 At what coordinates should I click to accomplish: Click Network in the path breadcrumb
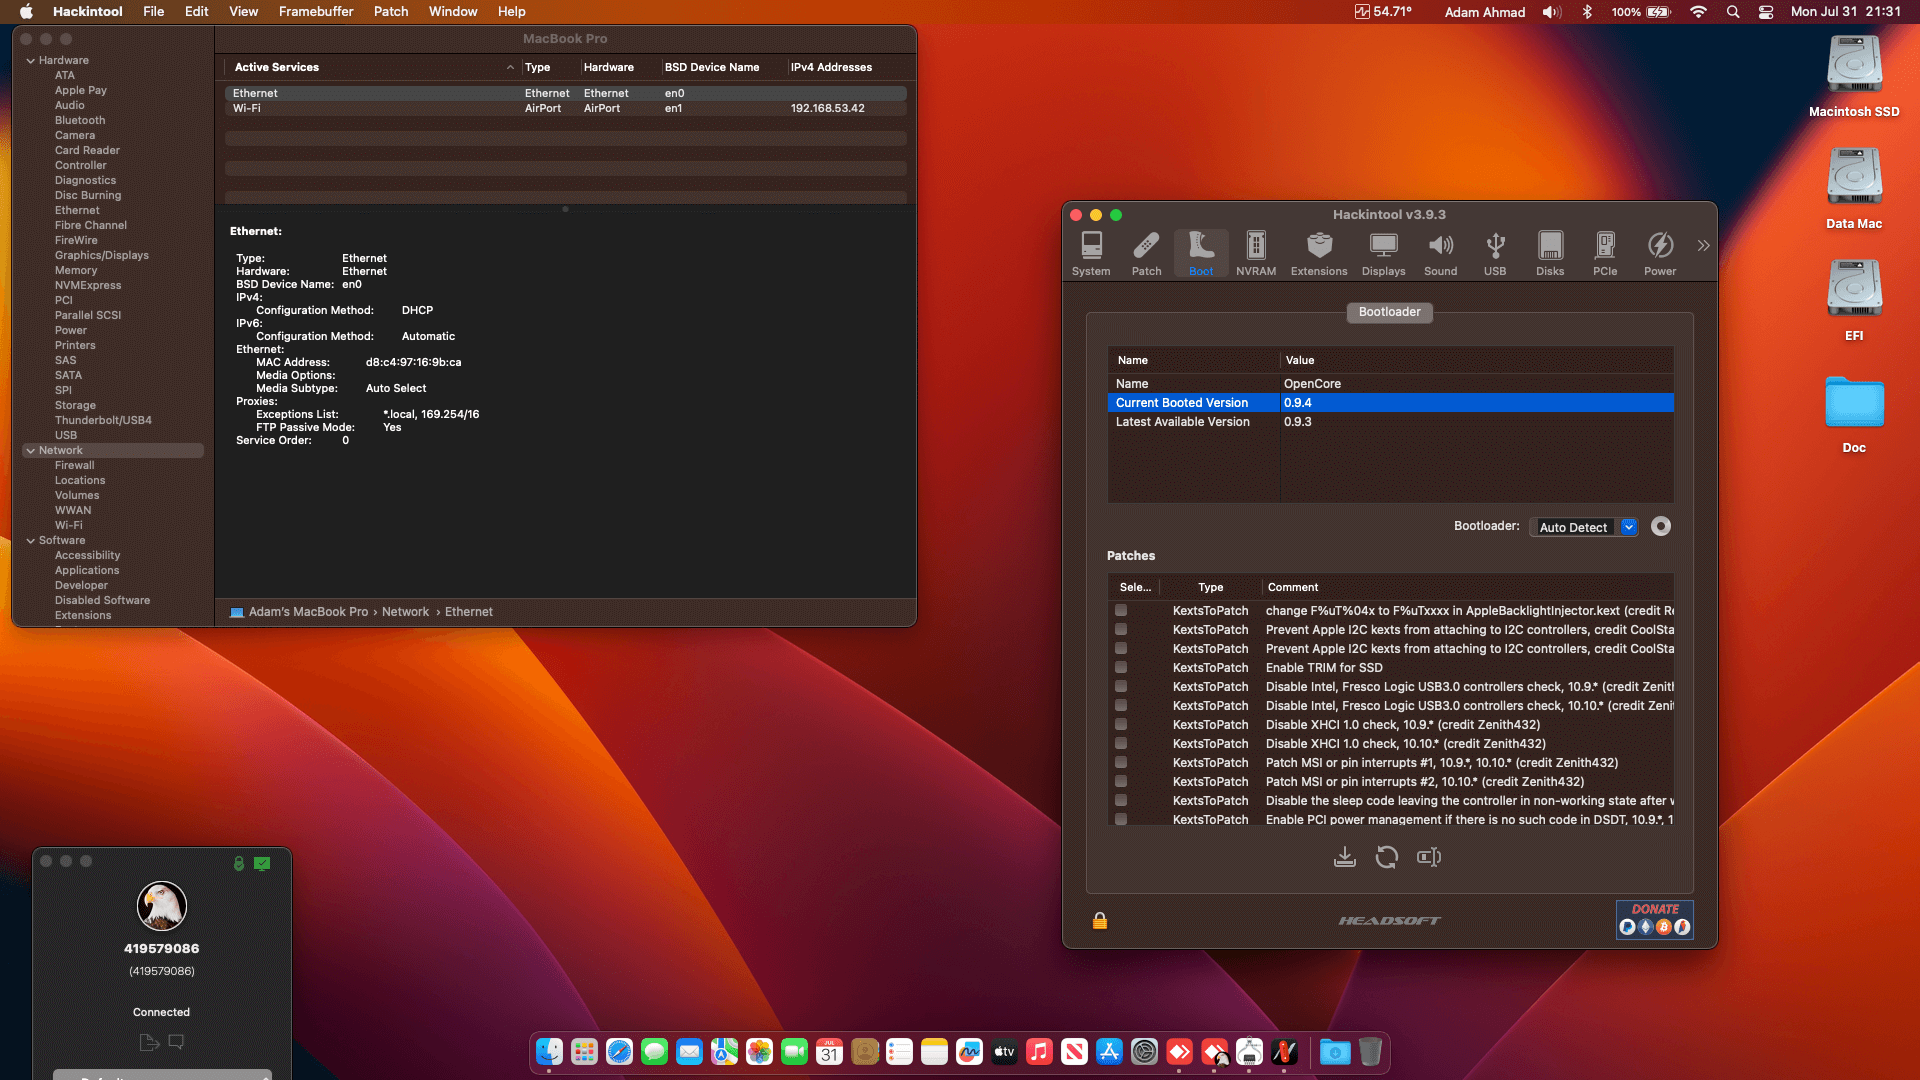[405, 612]
